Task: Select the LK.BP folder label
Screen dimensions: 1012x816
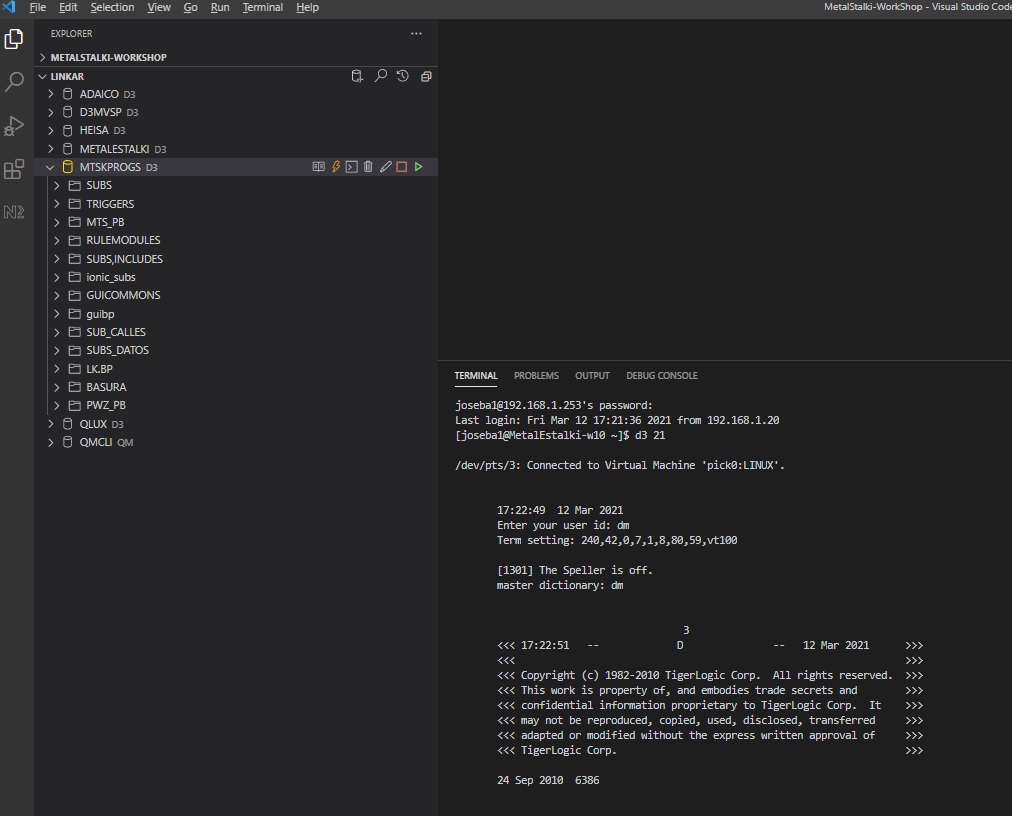Action: pos(99,369)
